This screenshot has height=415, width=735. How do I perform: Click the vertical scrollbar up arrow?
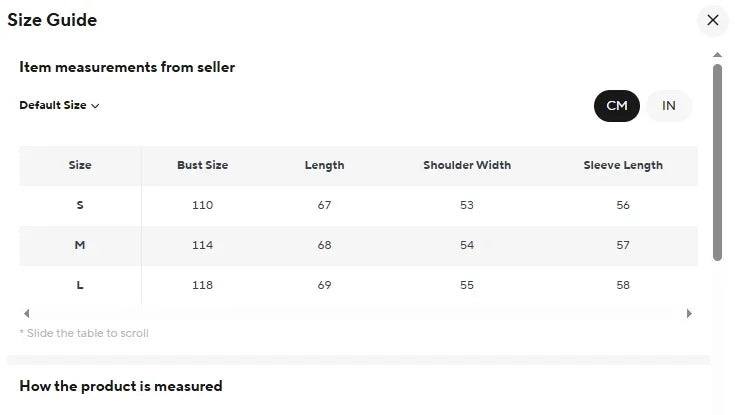tap(717, 55)
